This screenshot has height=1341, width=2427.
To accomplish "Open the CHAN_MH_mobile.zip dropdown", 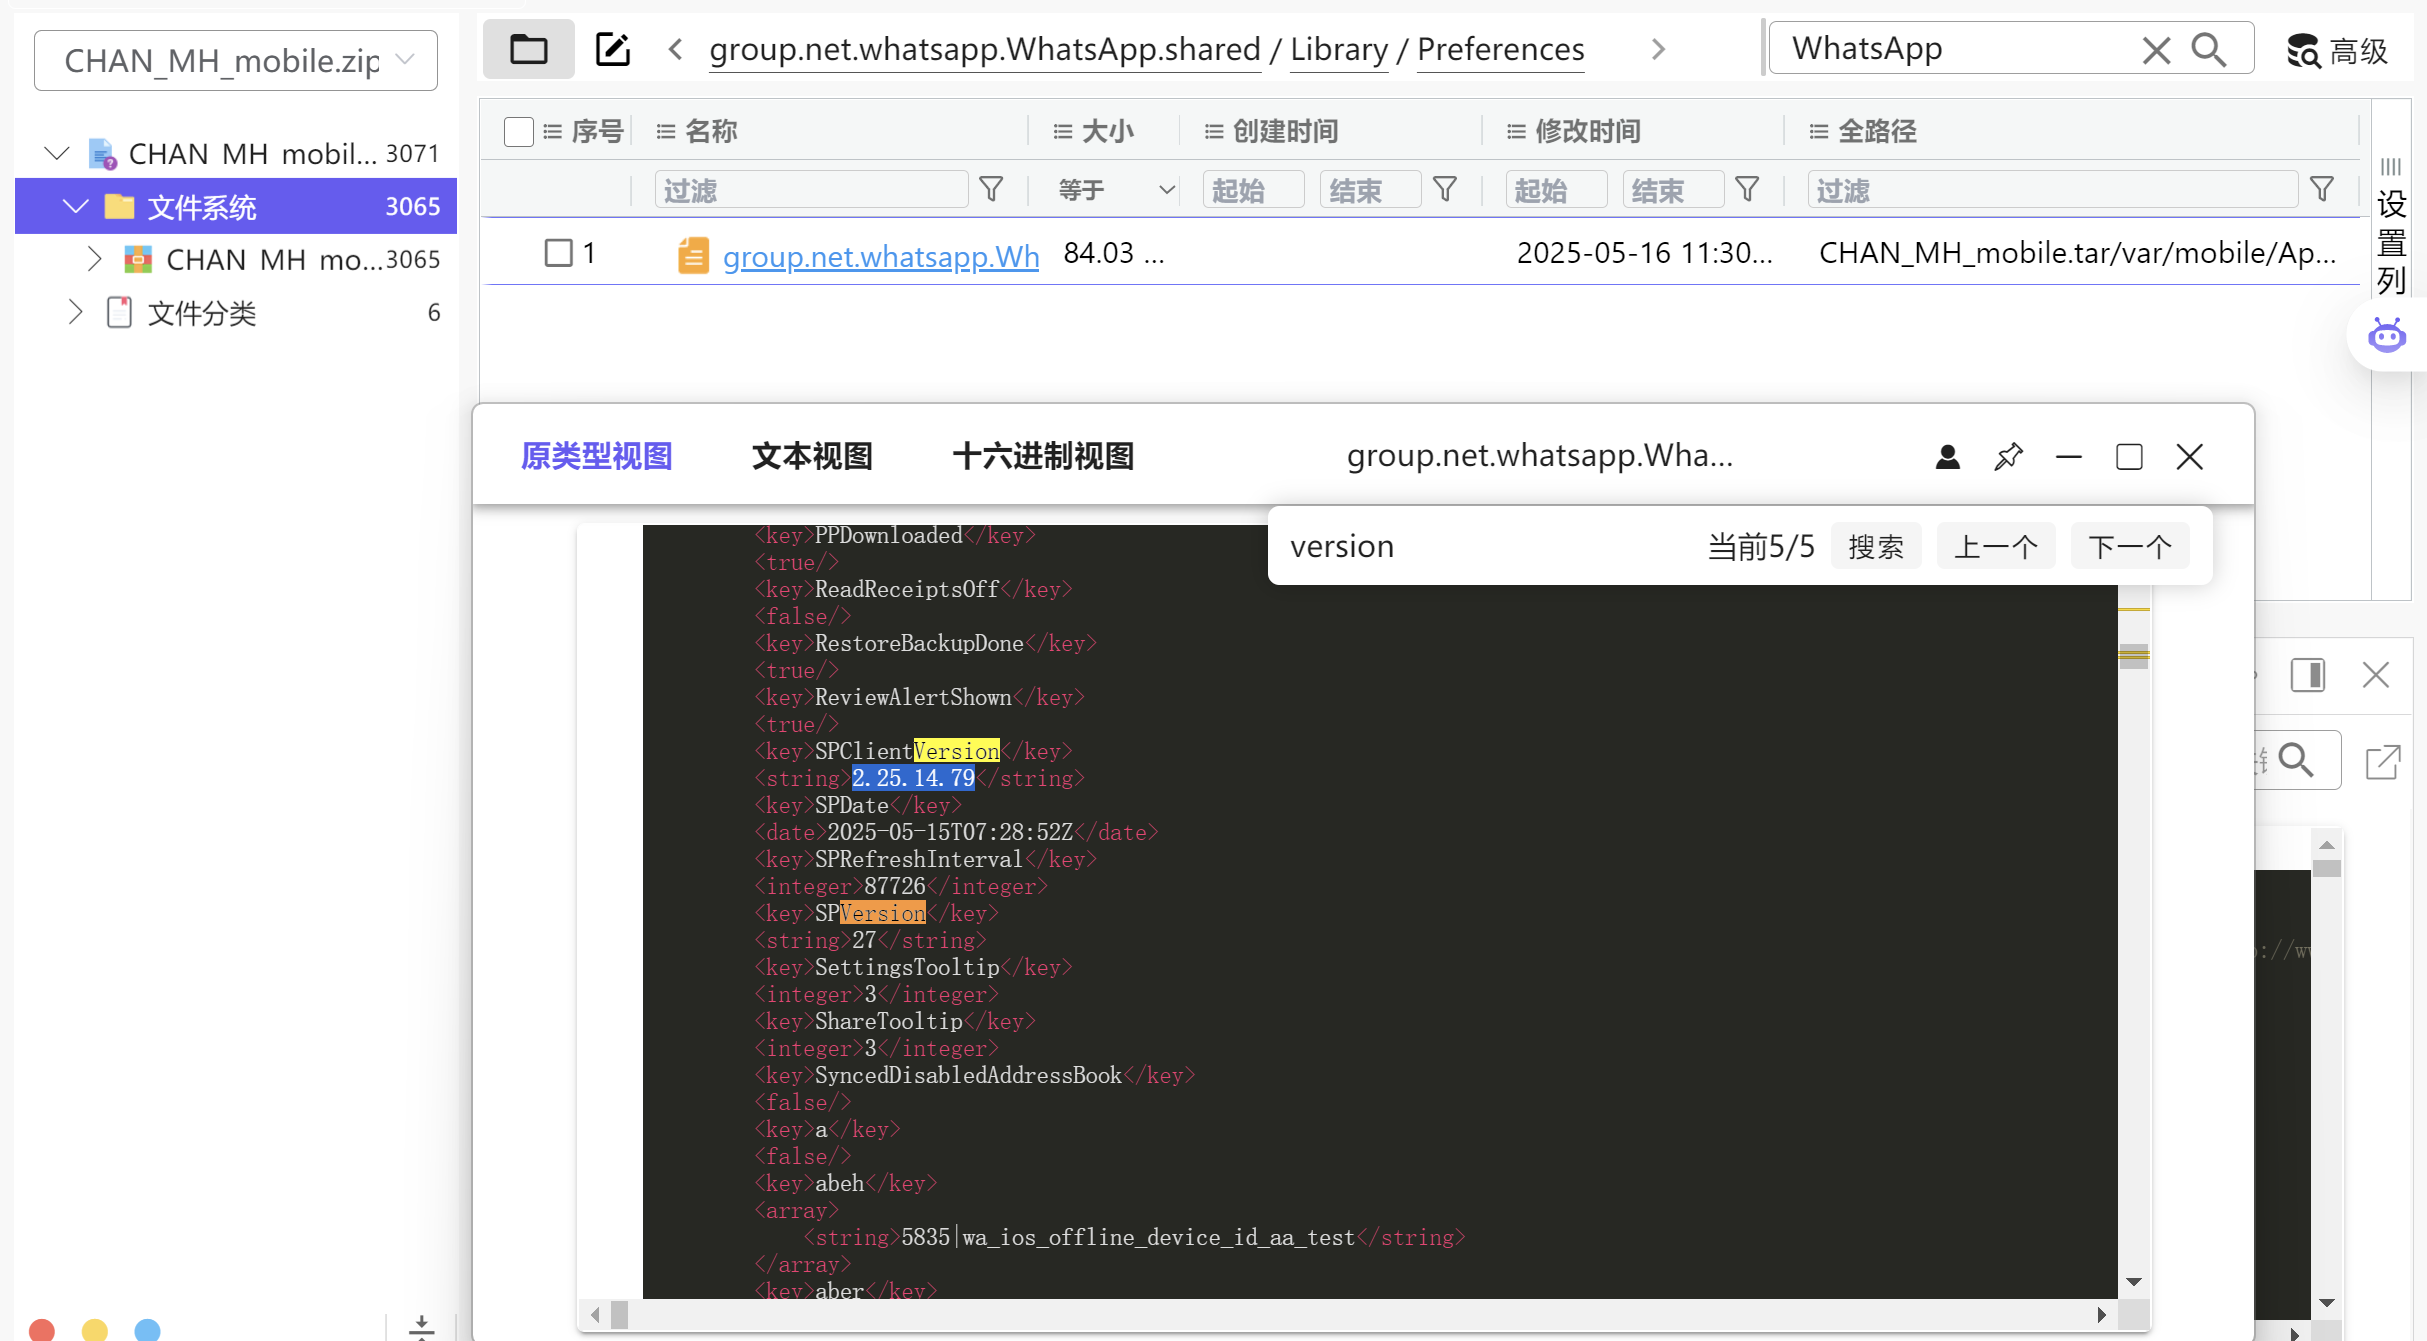I will [235, 60].
